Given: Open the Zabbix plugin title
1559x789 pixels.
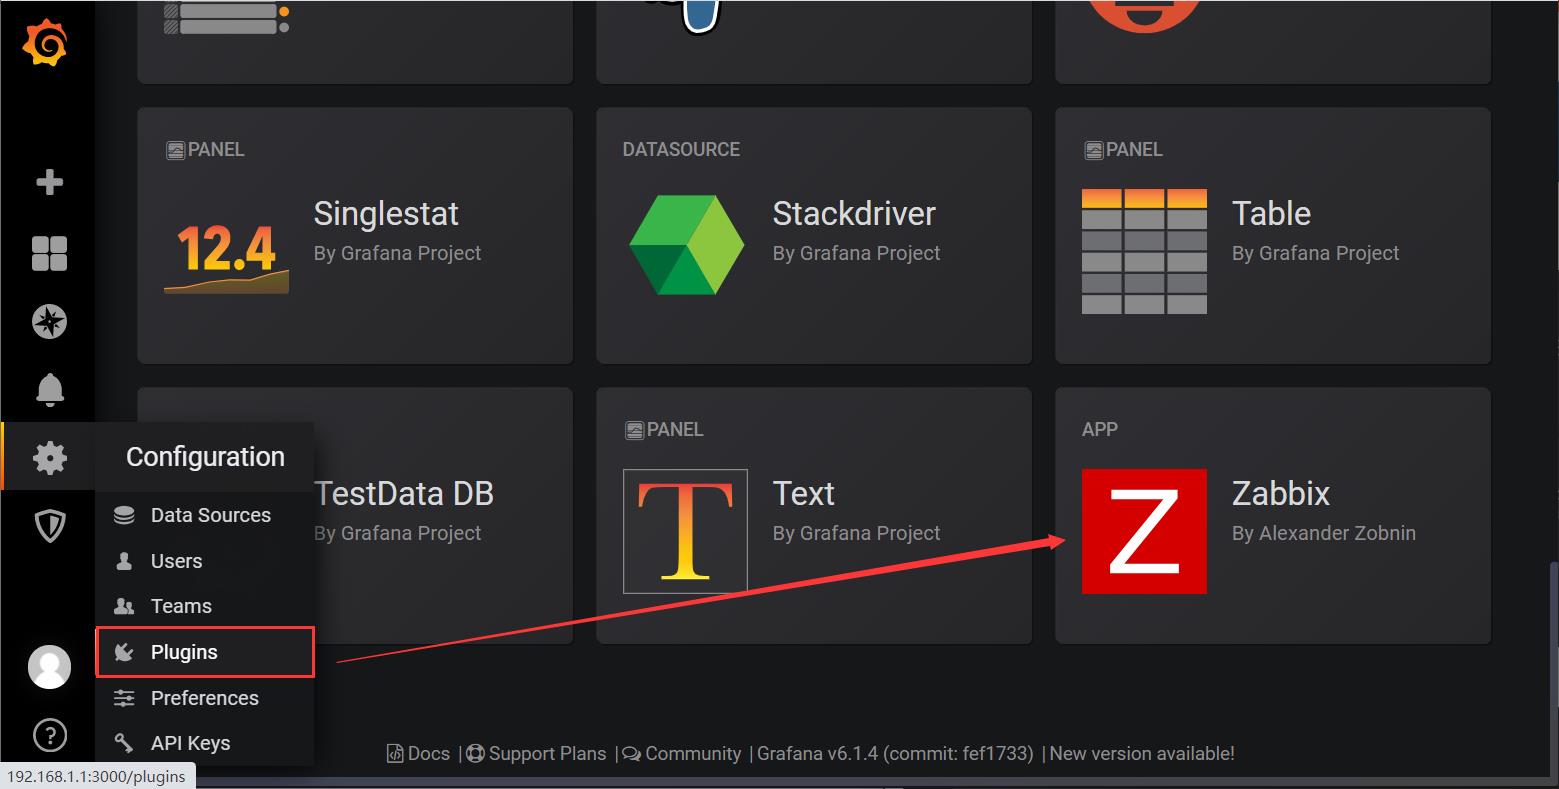Looking at the screenshot, I should 1281,493.
